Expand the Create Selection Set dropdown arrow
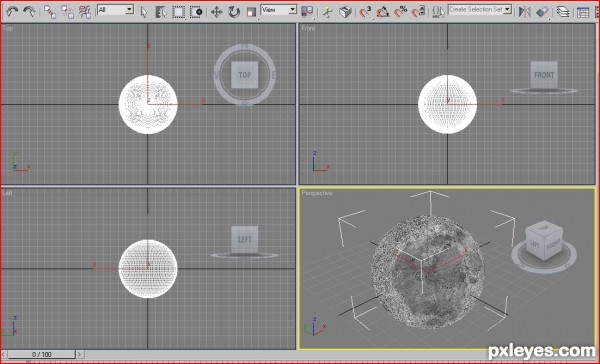Viewport: 600px width, 364px height. pyautogui.click(x=507, y=9)
